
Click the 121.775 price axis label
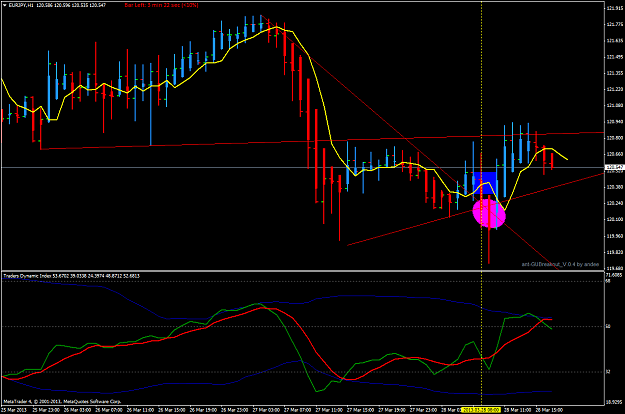coord(614,24)
